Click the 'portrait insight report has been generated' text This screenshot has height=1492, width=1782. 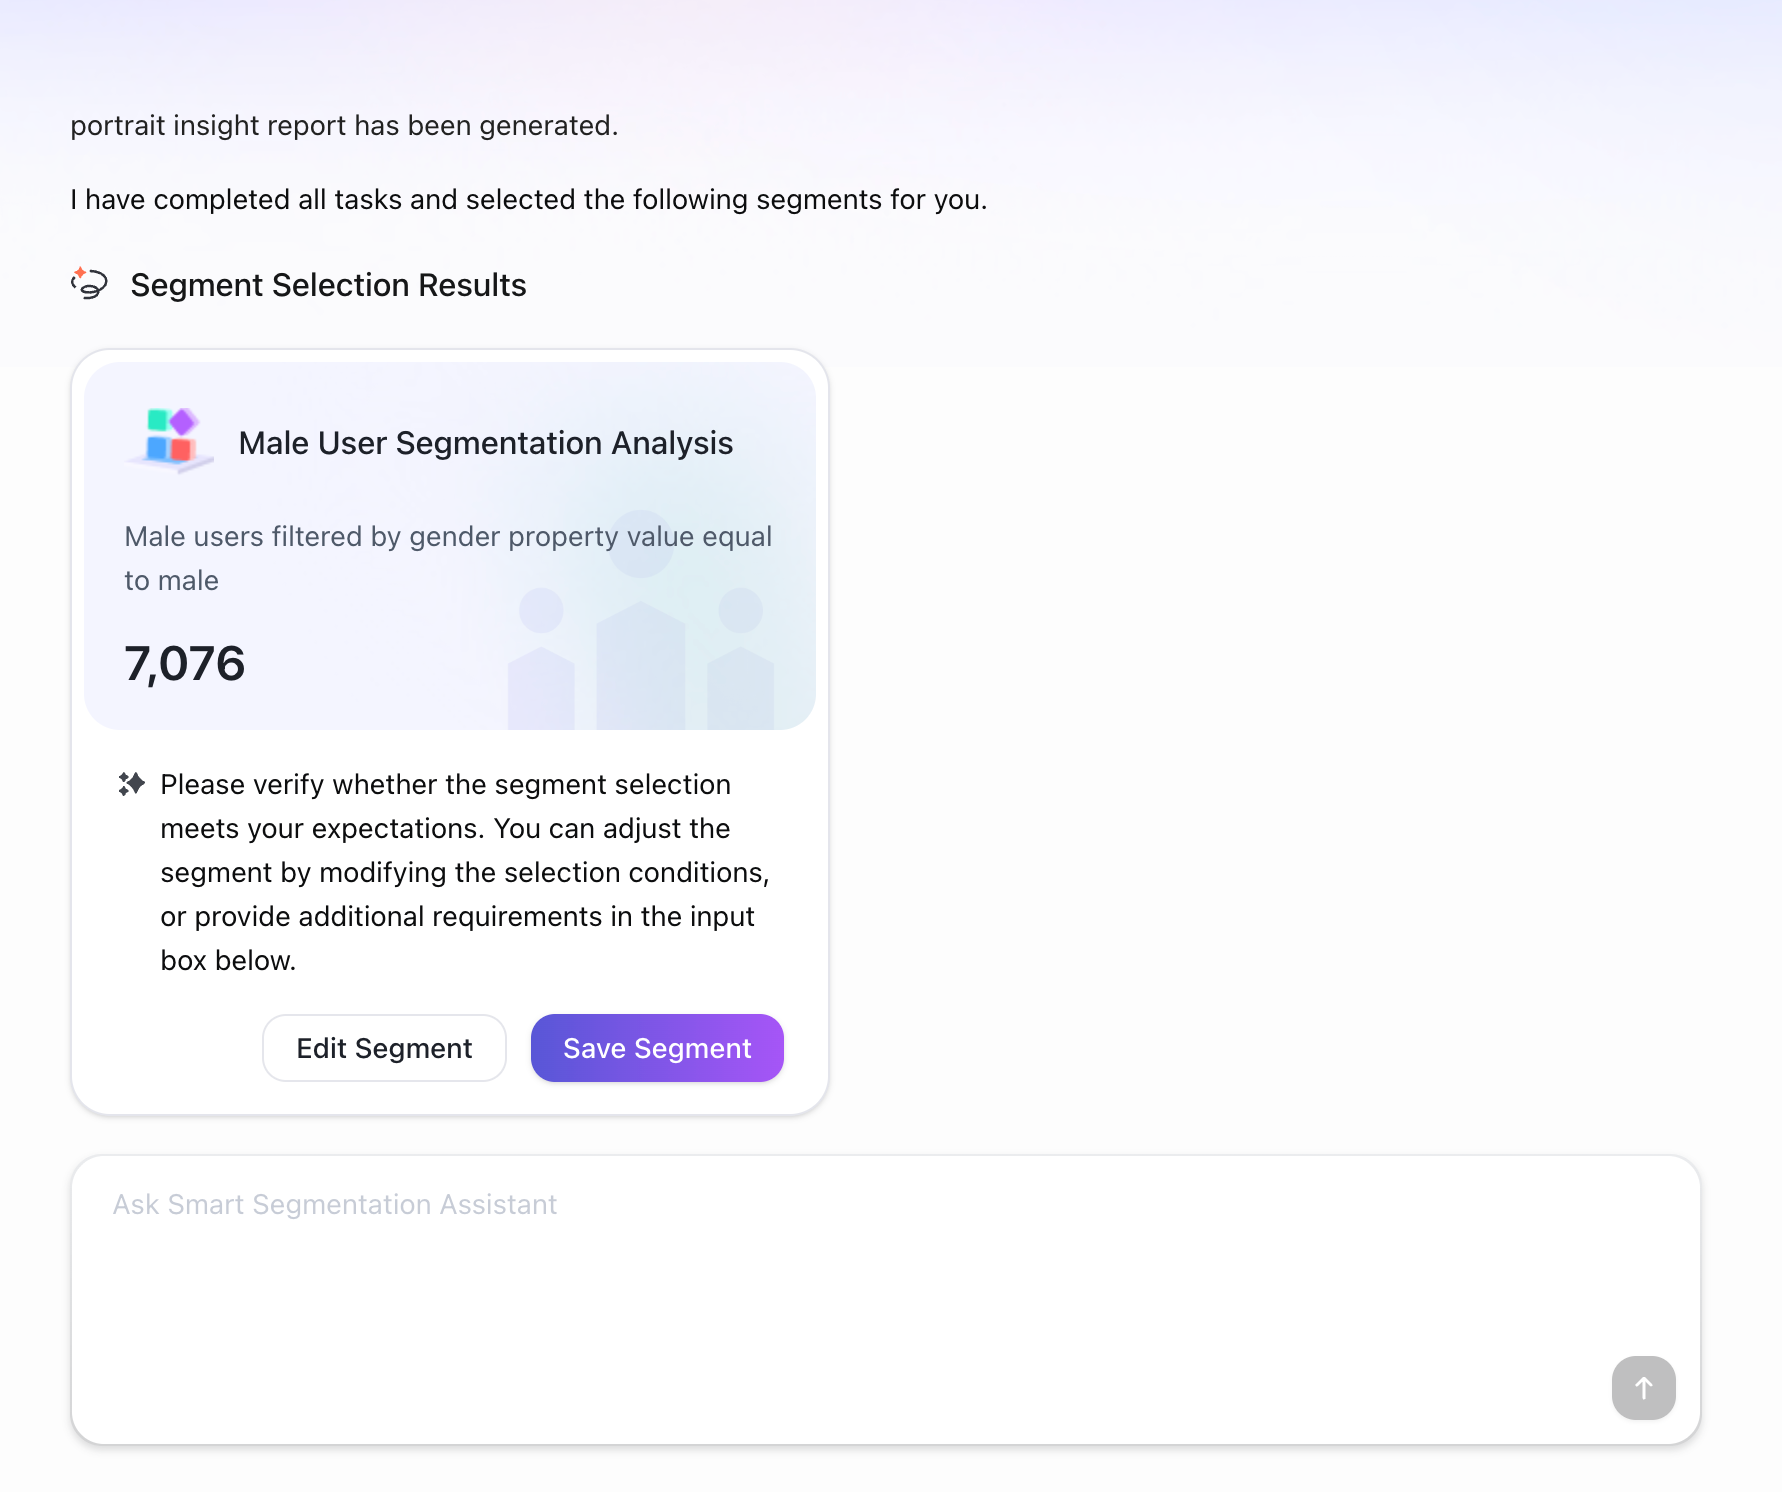[344, 126]
